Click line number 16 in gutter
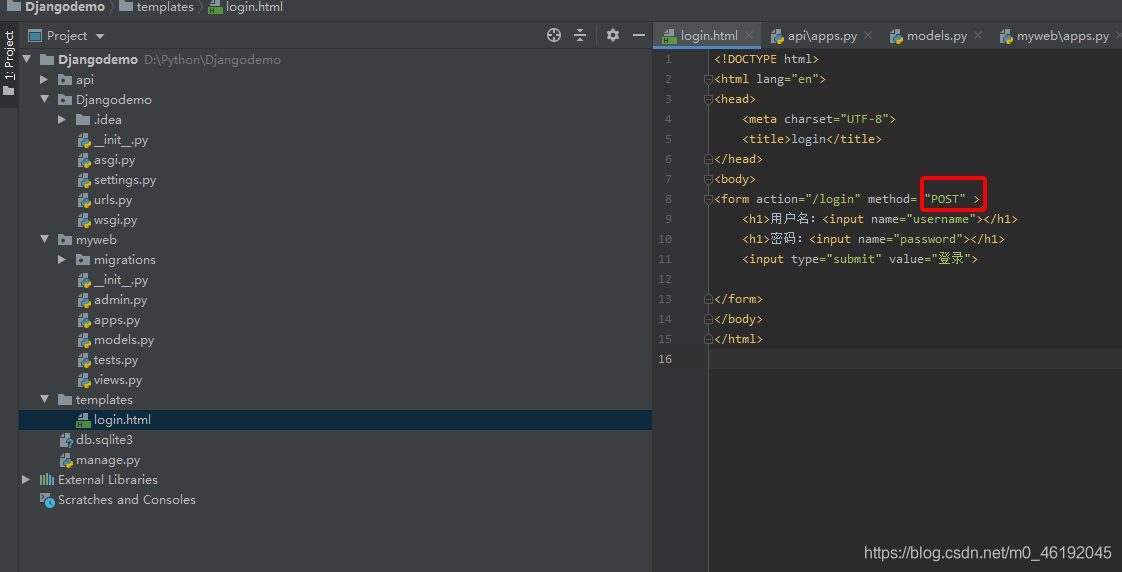The width and height of the screenshot is (1122, 572). [x=665, y=359]
